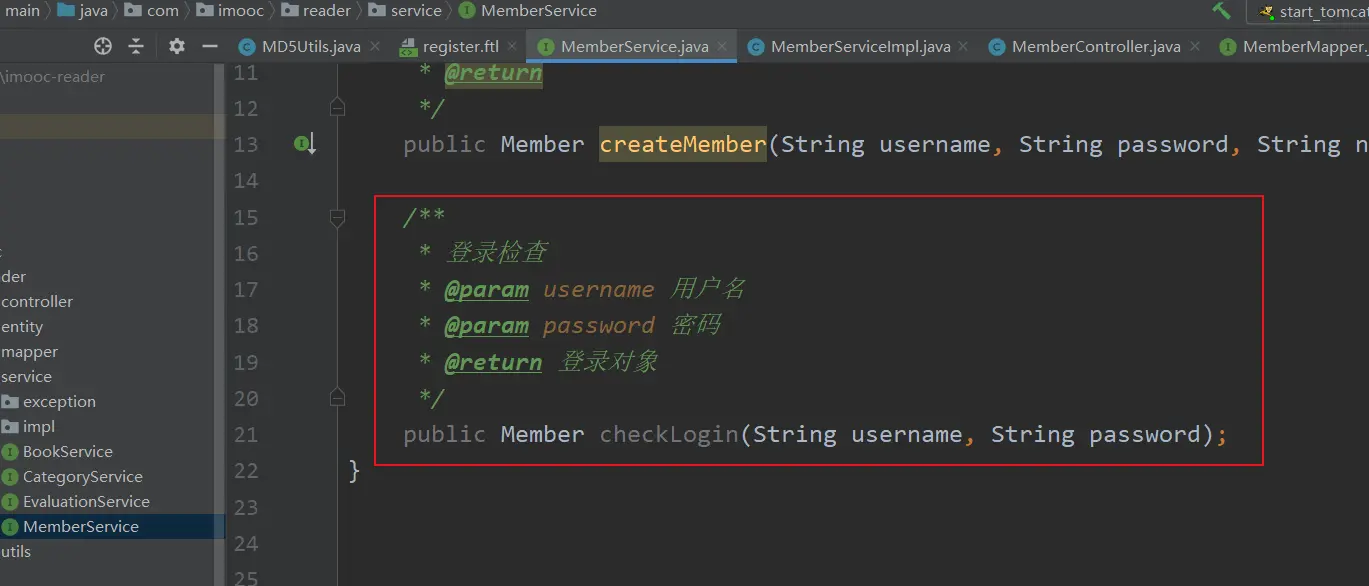Click the reader breadcrumb in navigation bar
The image size is (1369, 586).
click(326, 11)
